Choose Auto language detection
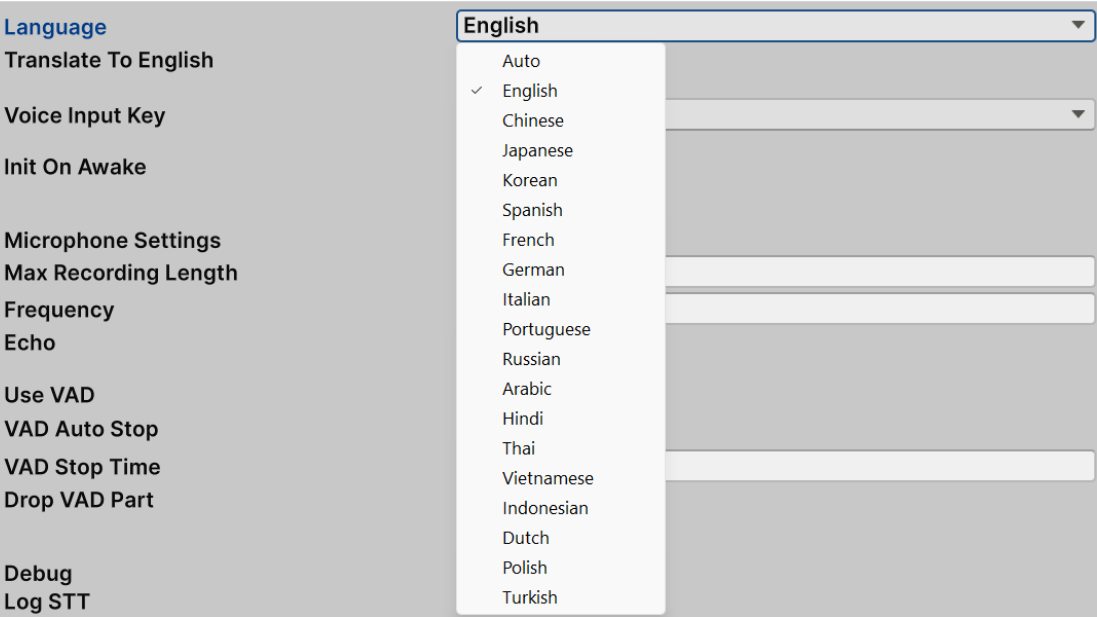 [521, 61]
